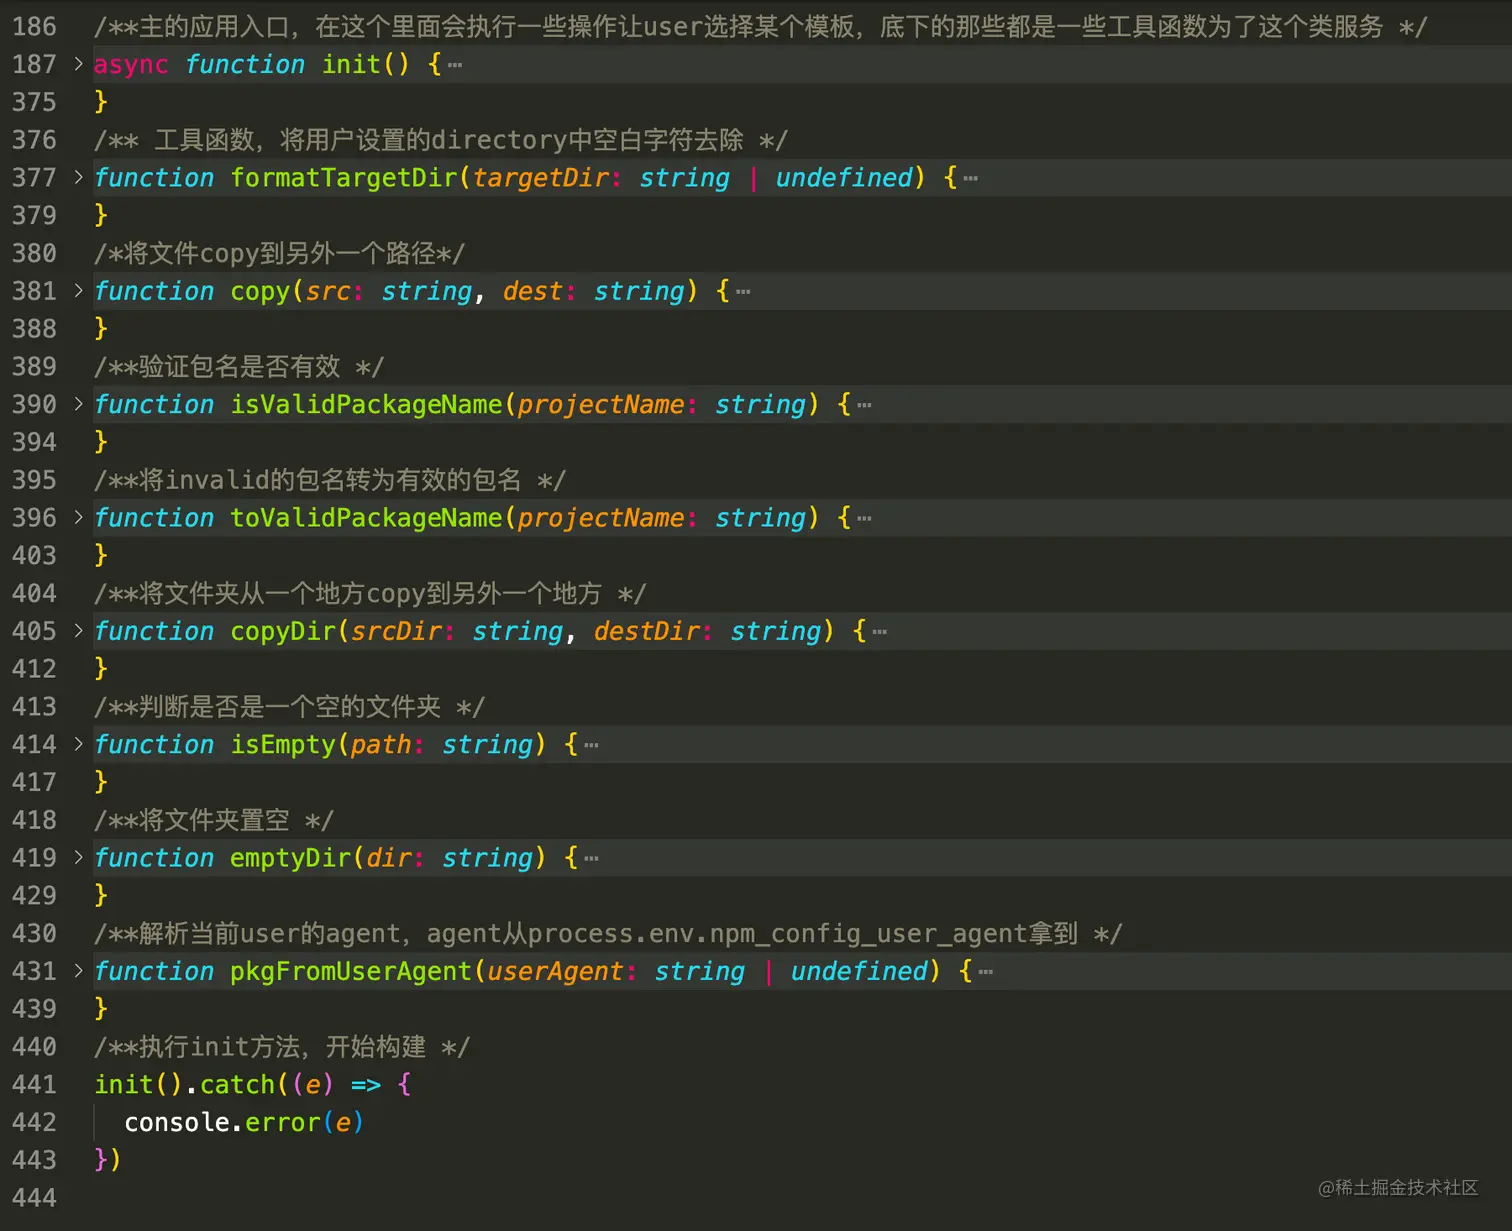Expand the emptyDir function fold arrow
The height and width of the screenshot is (1231, 1512).
click(78, 857)
